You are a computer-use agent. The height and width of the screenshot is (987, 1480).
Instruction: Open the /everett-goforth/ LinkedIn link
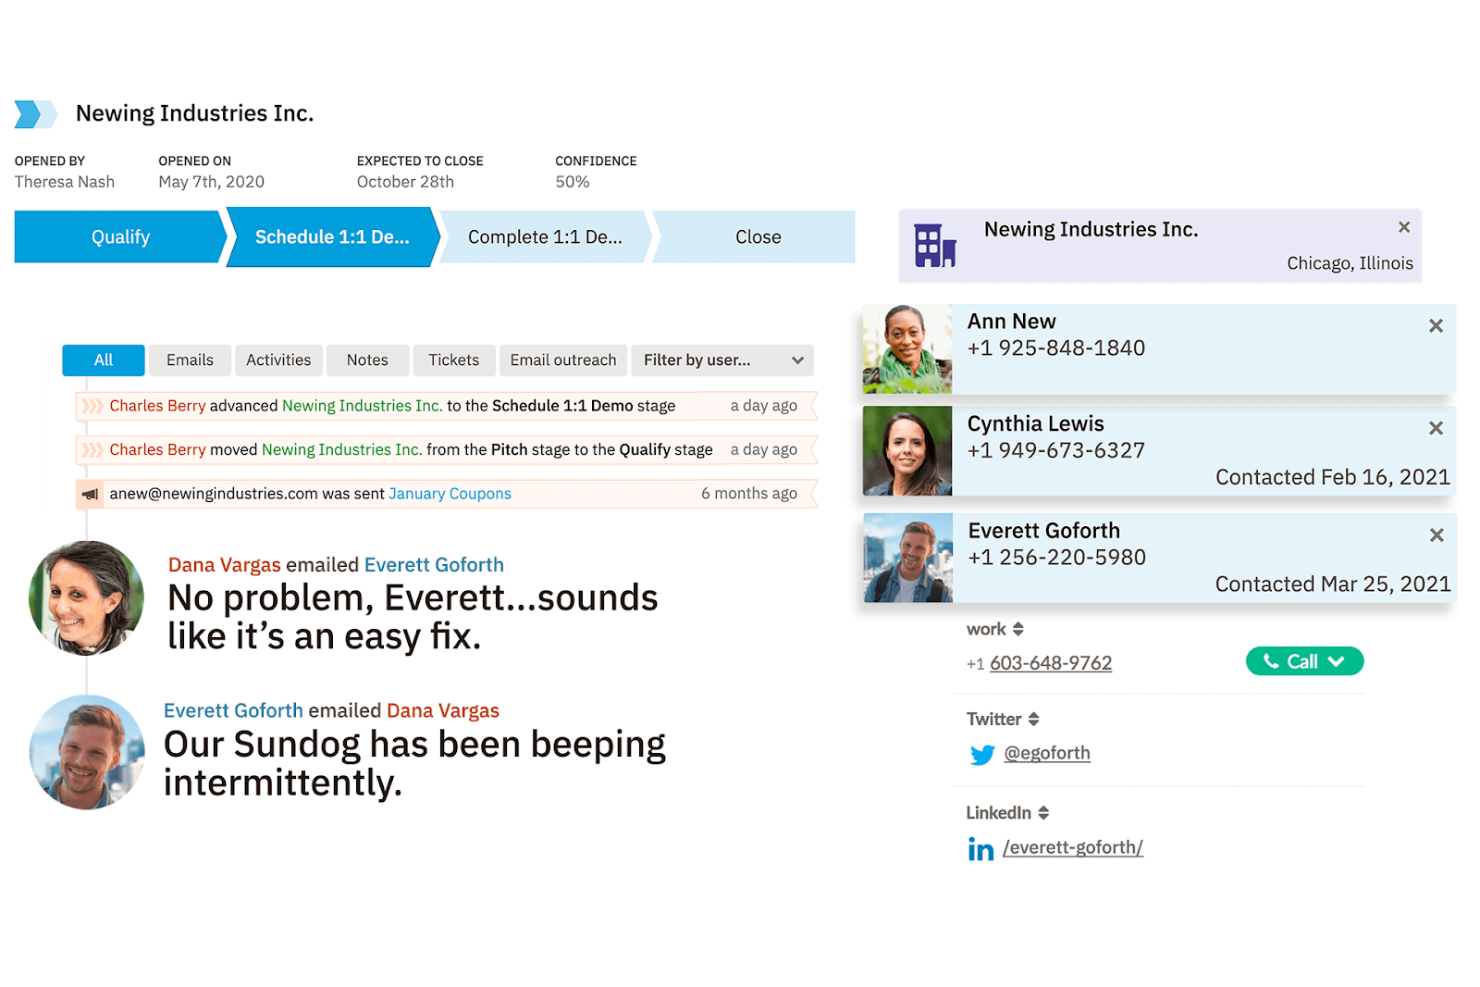point(1073,847)
